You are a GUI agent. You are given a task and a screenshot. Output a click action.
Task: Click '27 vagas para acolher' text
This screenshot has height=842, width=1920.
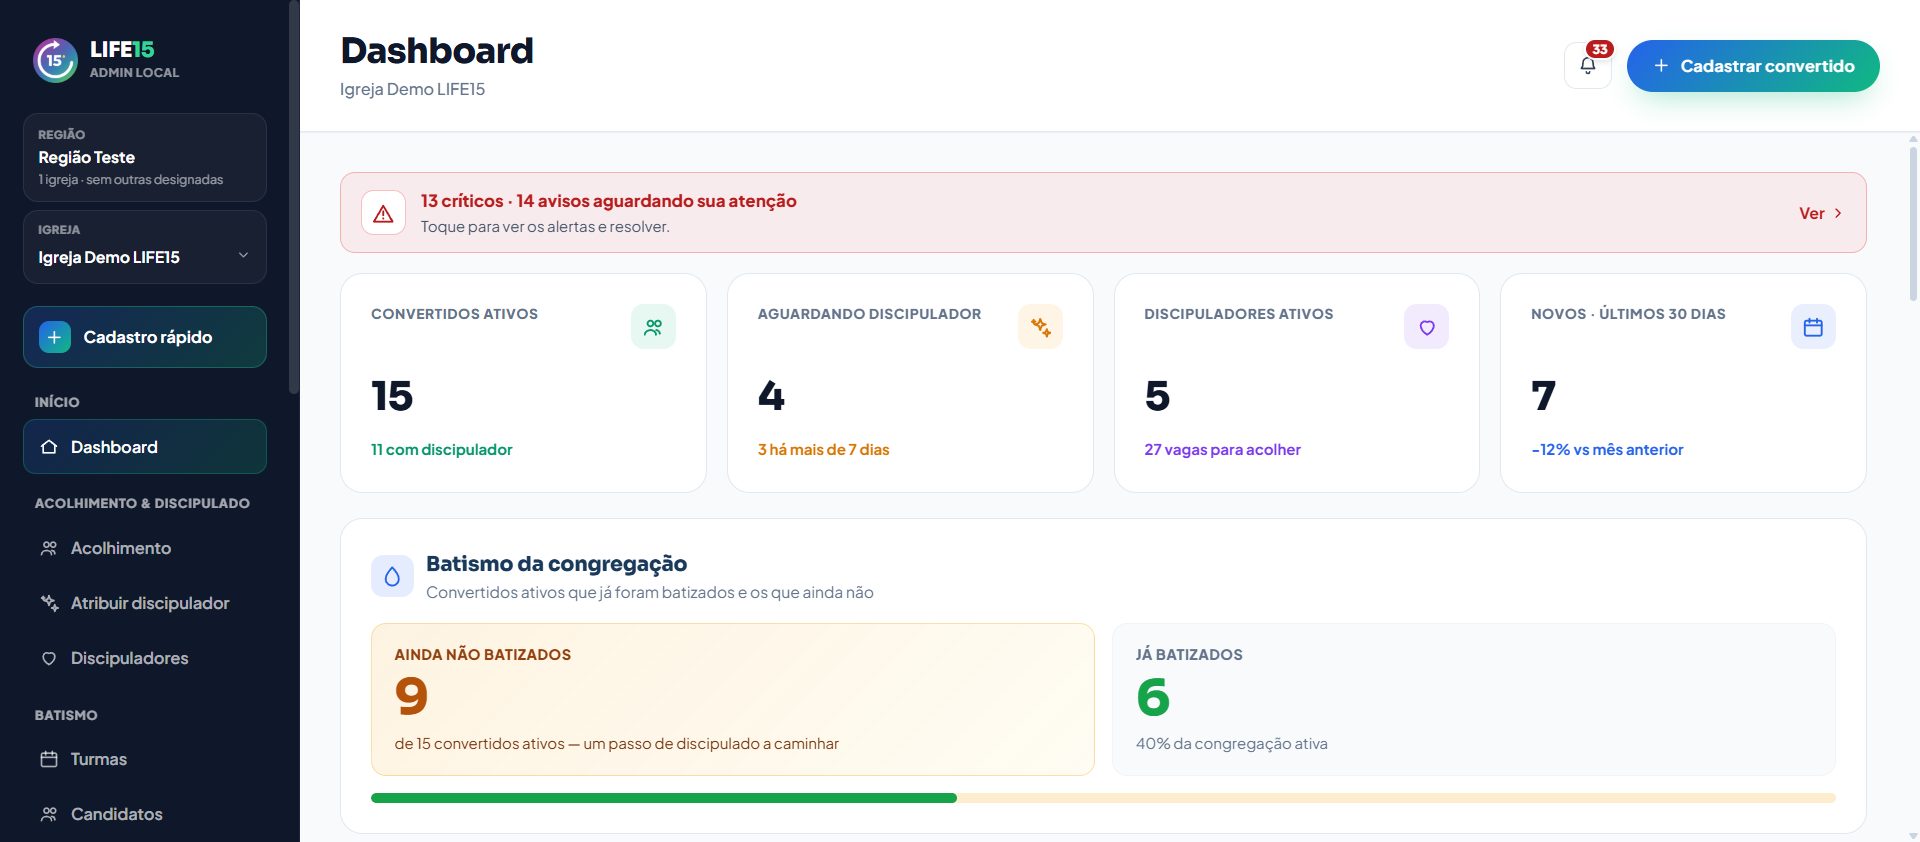tap(1222, 450)
